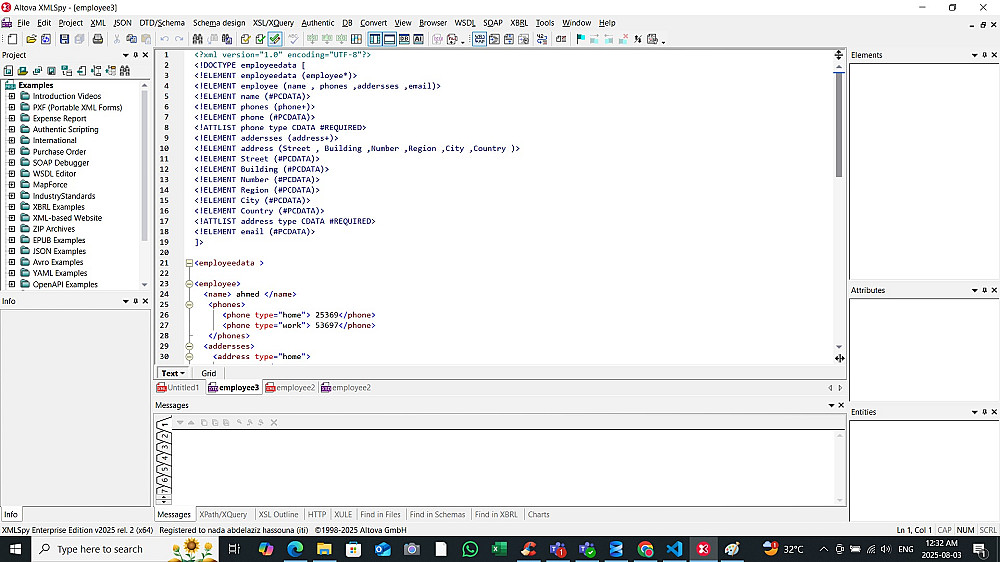Collapse the phones element fold marker
This screenshot has height=562, width=1000.
pos(189,305)
